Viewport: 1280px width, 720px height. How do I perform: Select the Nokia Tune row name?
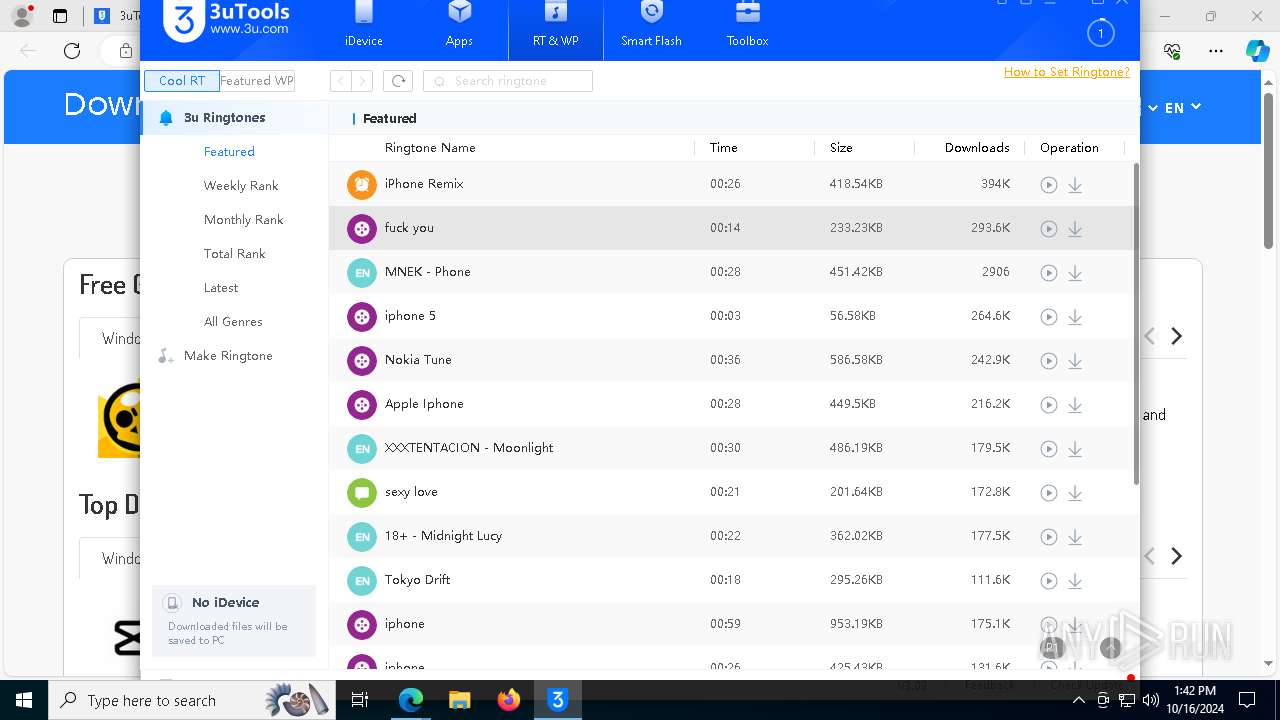coord(418,360)
